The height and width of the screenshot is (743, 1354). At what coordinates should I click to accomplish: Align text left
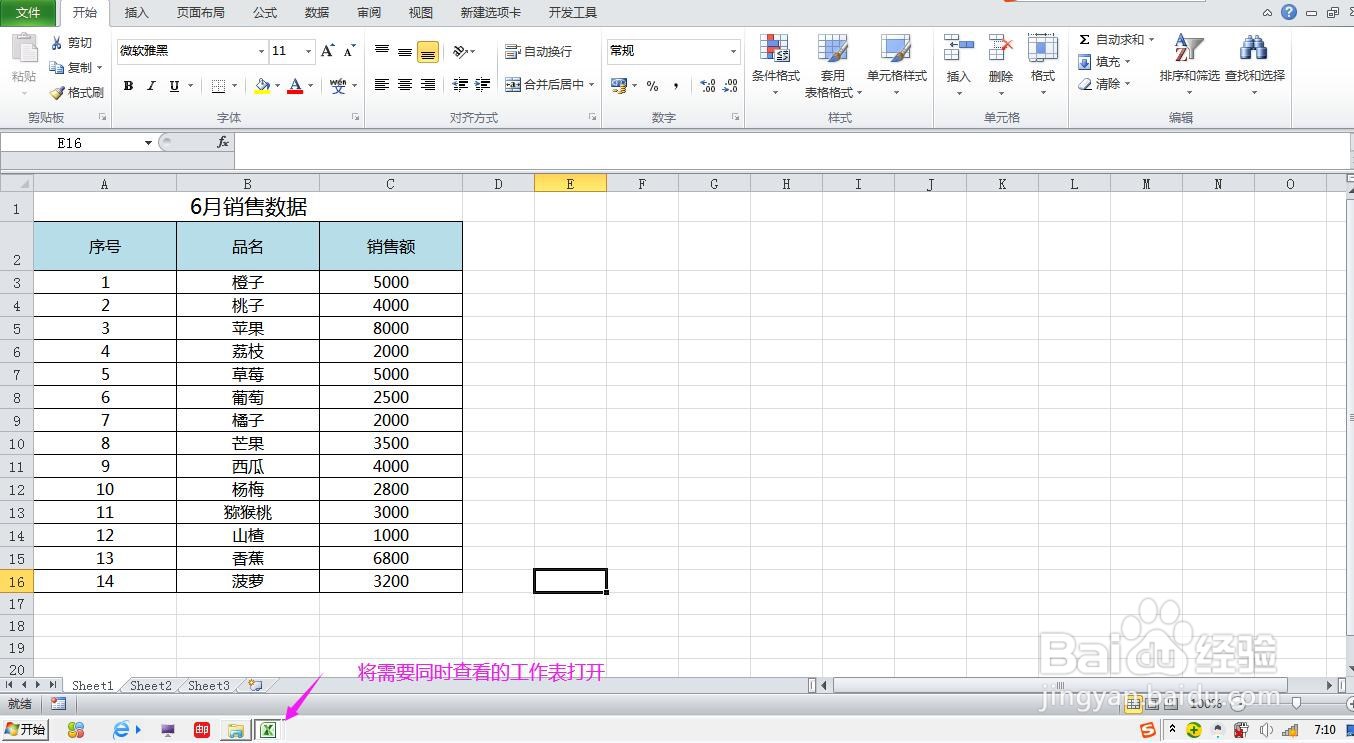pyautogui.click(x=382, y=85)
